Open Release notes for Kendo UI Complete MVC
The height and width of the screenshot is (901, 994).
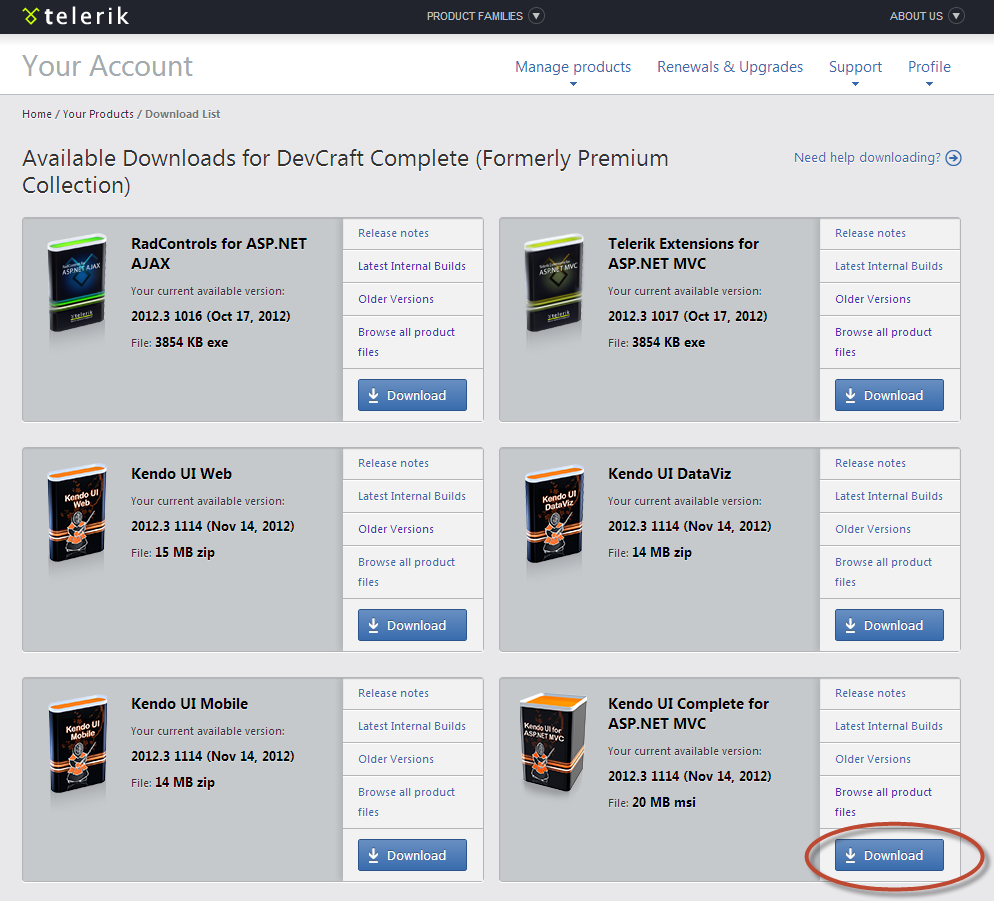[870, 694]
